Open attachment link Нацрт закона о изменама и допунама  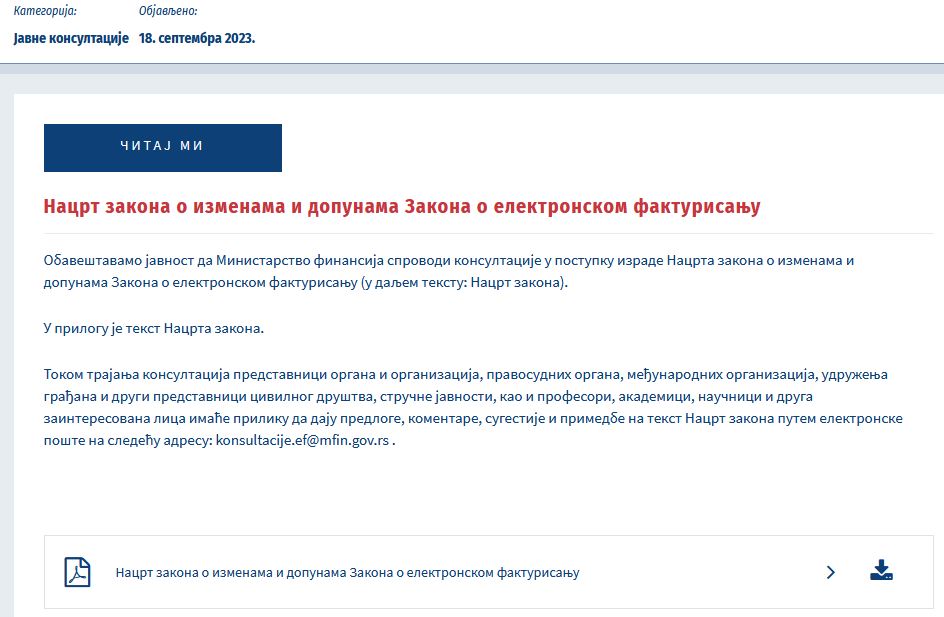[347, 572]
